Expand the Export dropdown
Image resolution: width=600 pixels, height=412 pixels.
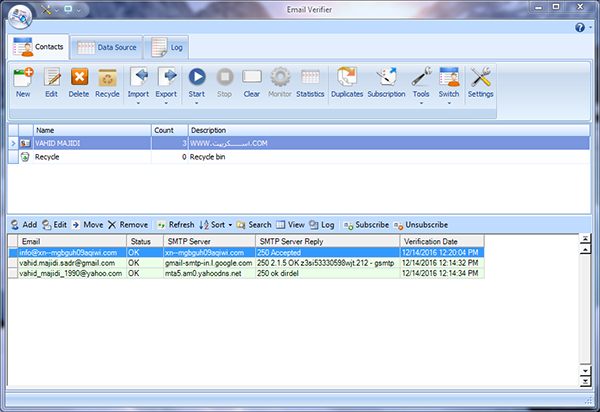pyautogui.click(x=166, y=102)
